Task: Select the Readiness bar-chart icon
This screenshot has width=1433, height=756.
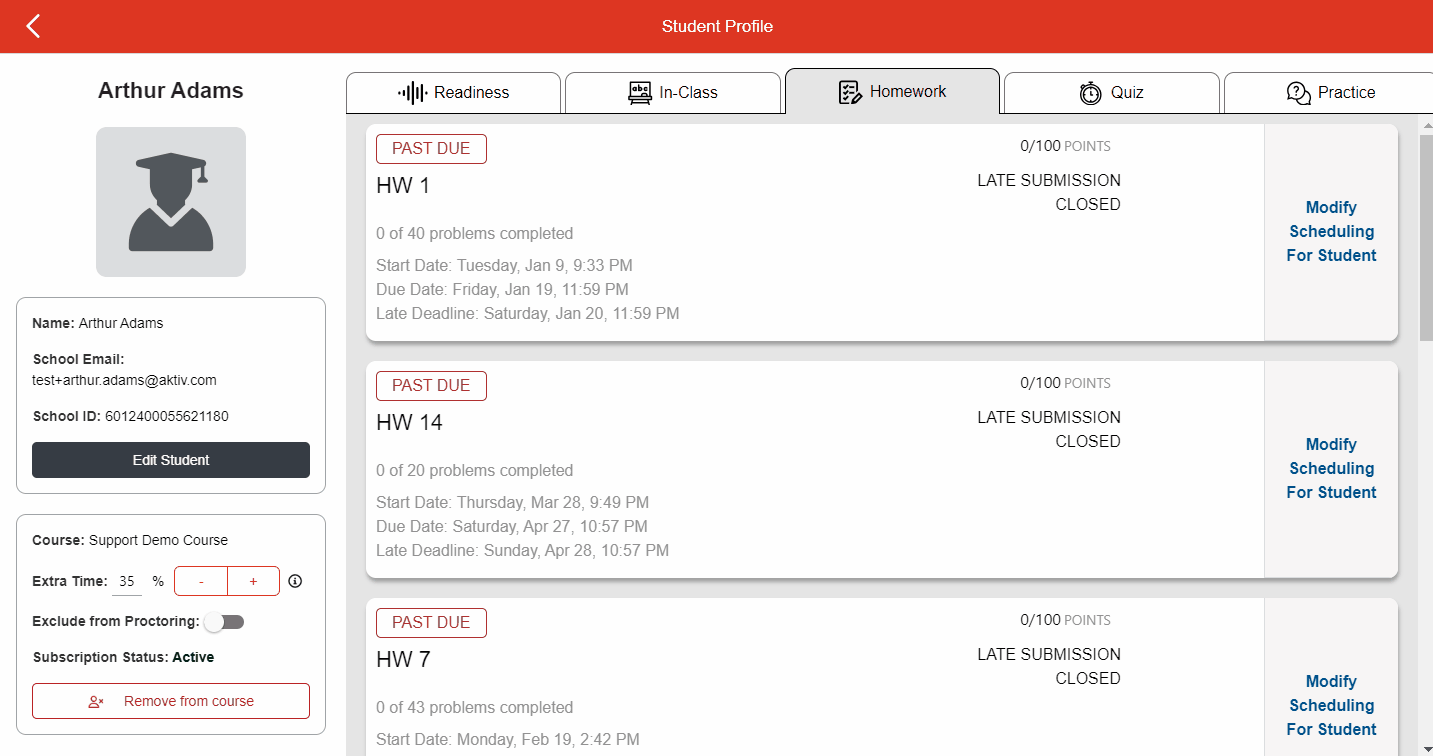Action: tap(412, 92)
